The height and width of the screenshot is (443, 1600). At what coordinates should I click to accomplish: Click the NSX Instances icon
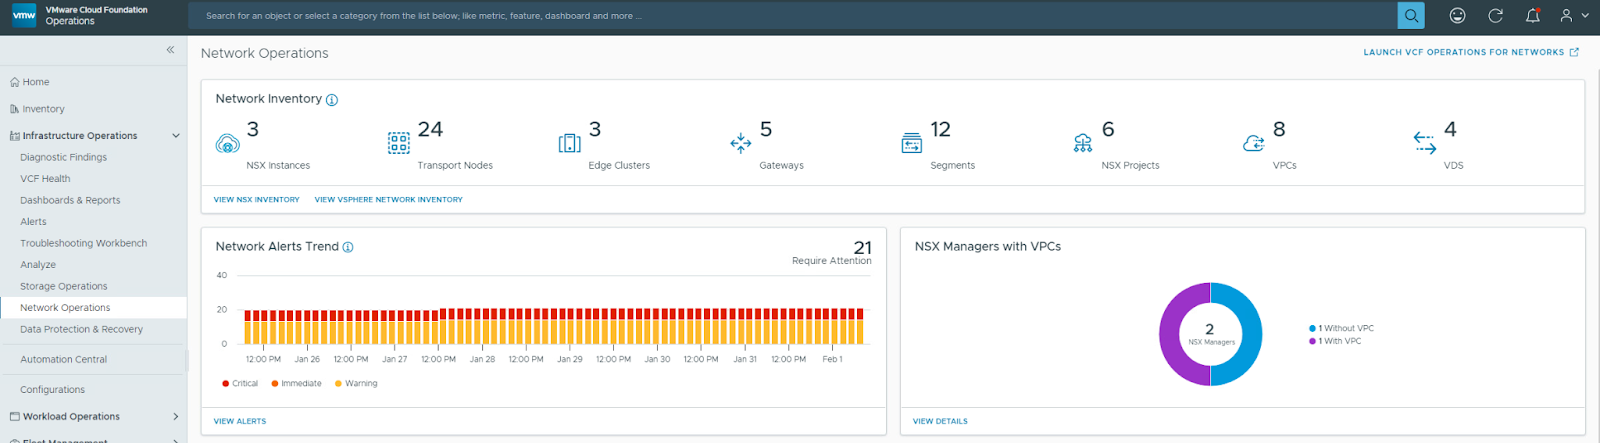(x=228, y=143)
